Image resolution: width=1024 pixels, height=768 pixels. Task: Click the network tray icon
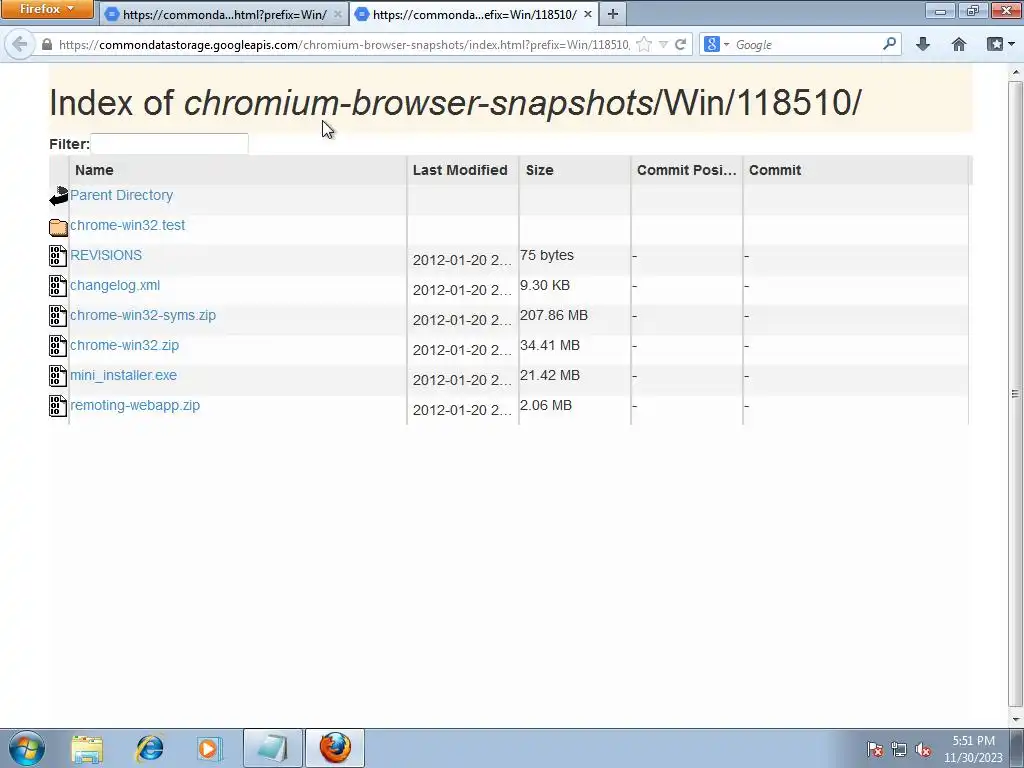899,750
